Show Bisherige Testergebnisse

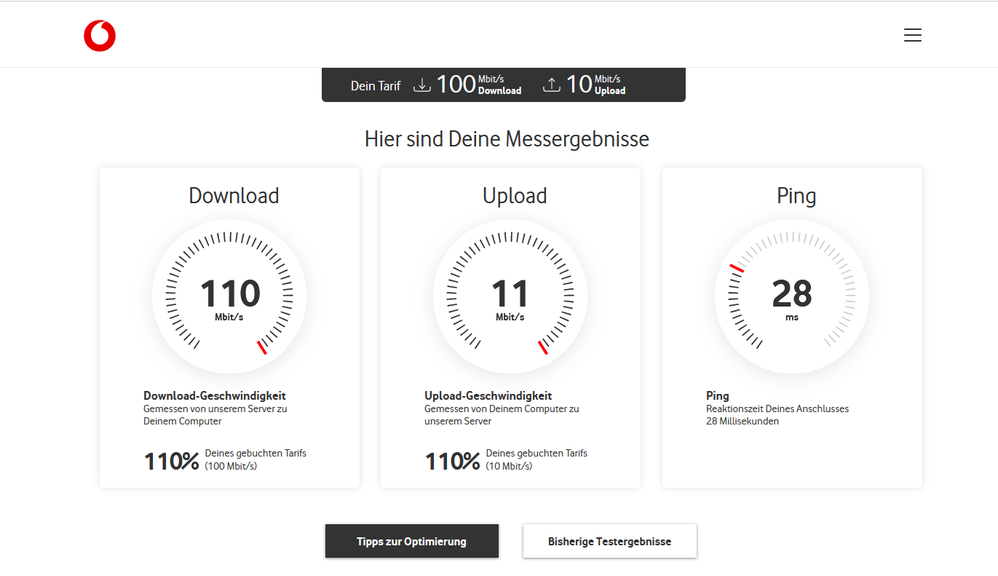point(609,540)
